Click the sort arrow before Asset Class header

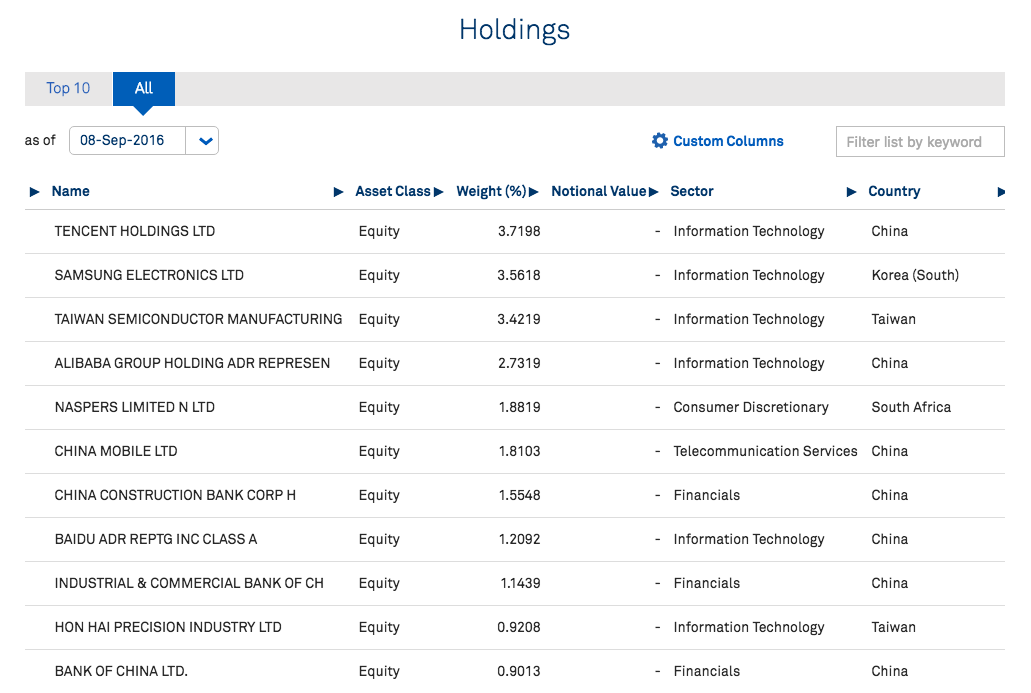point(339,192)
